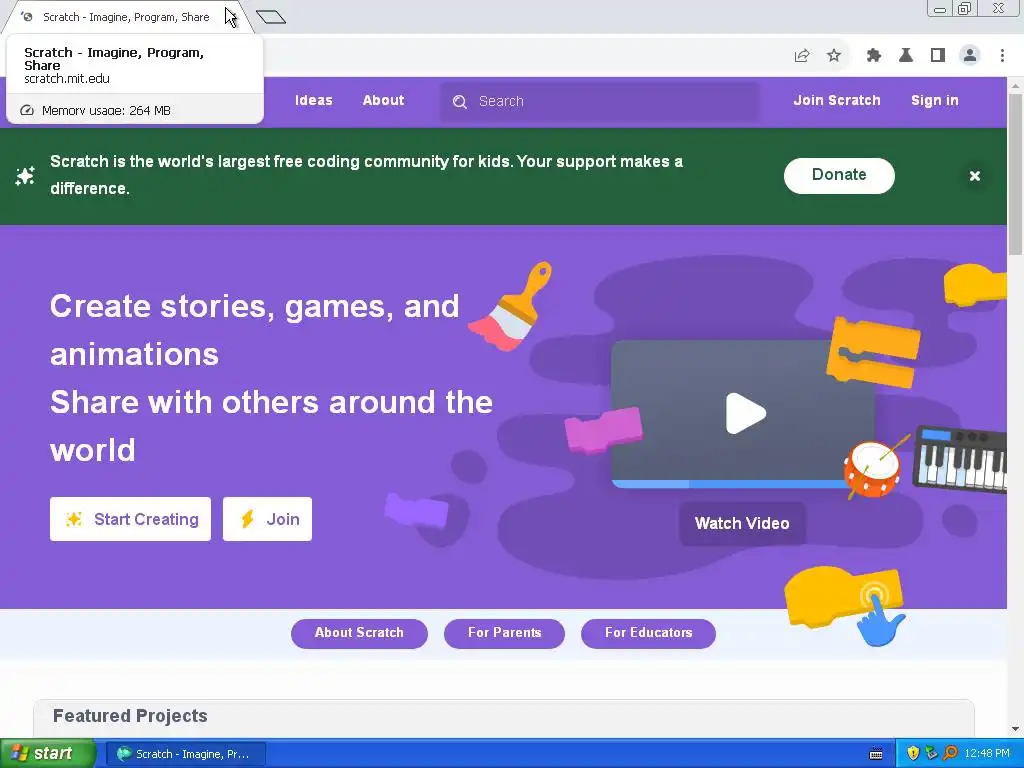Open the Sign in link
This screenshot has width=1024, height=768.
(935, 101)
